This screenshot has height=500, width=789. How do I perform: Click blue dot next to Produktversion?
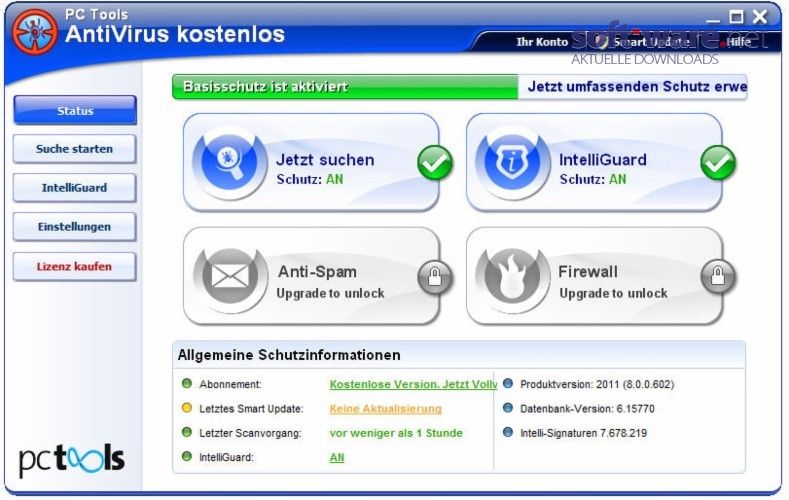click(508, 384)
